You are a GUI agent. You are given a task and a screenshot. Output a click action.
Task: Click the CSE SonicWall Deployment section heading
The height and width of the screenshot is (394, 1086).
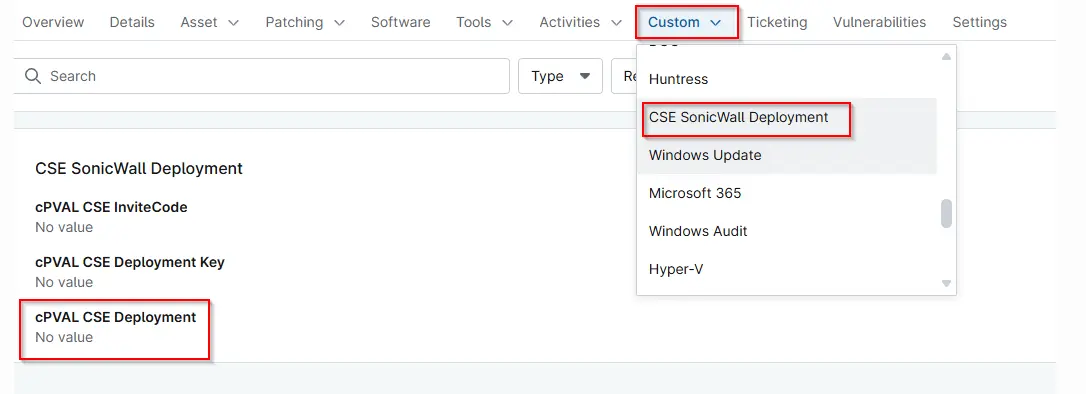[139, 168]
